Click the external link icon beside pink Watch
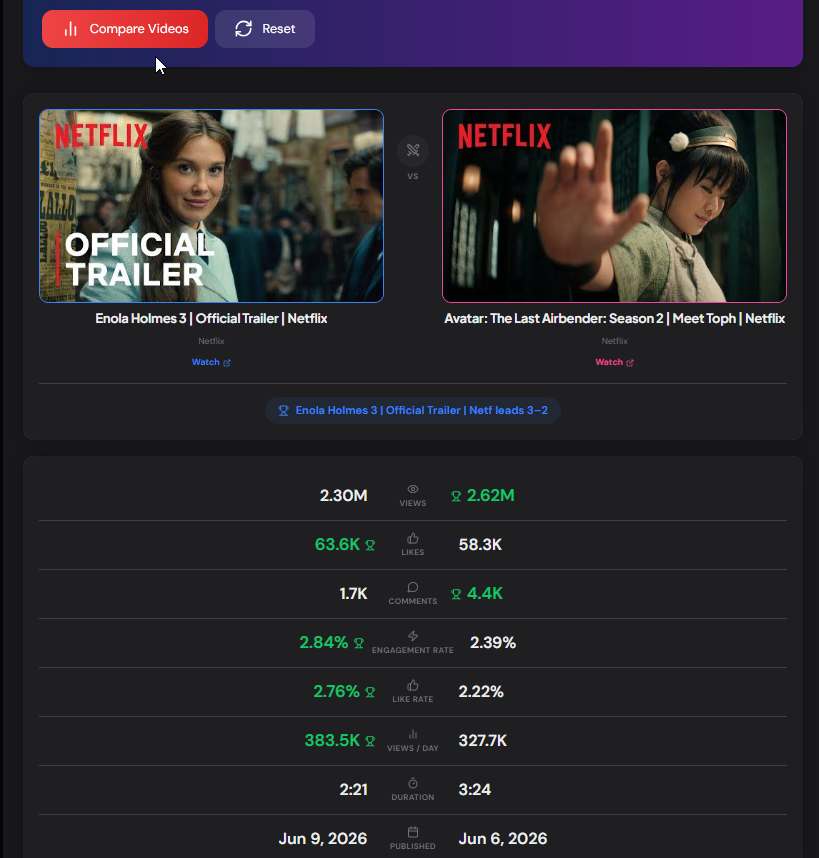The height and width of the screenshot is (858, 819). click(x=630, y=363)
